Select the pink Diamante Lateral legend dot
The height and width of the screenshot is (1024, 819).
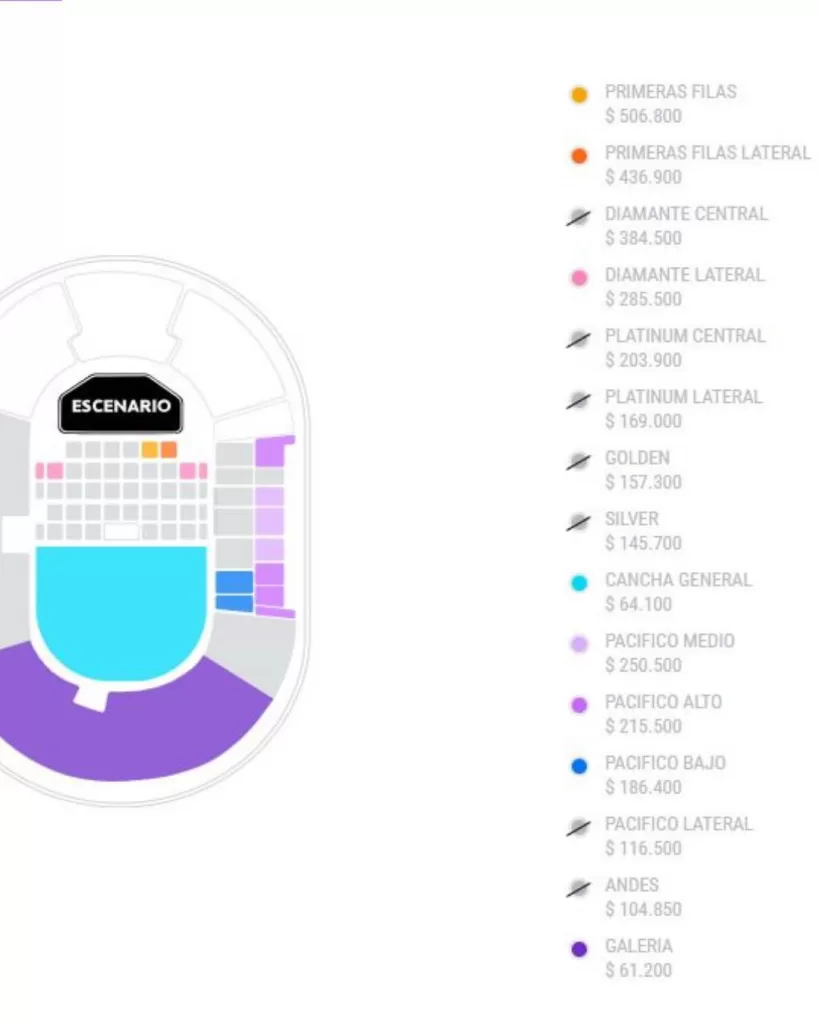coord(579,278)
